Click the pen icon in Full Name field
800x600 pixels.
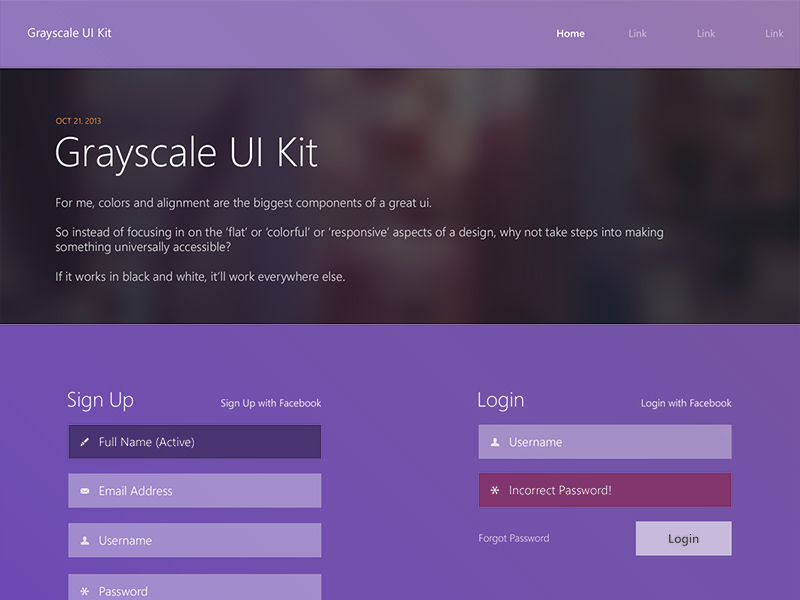pos(85,441)
